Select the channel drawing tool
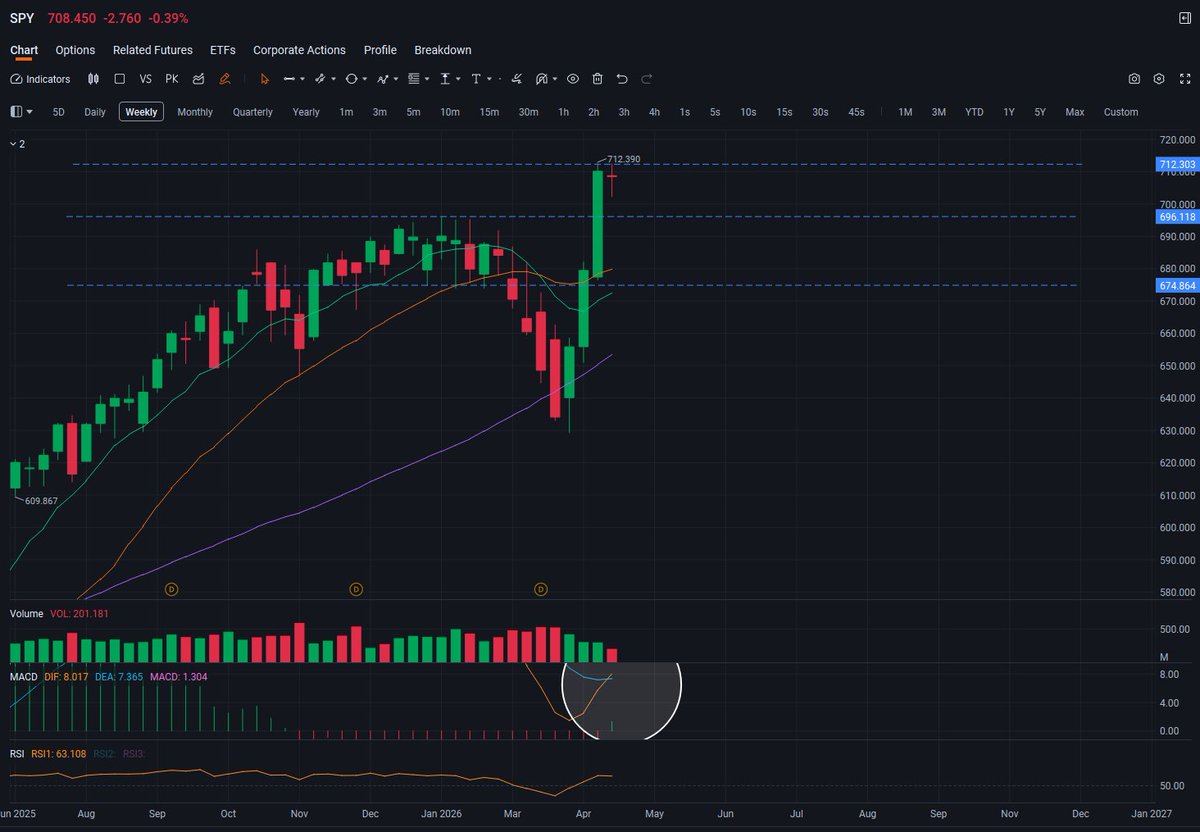The height and width of the screenshot is (832, 1200). (x=320, y=79)
